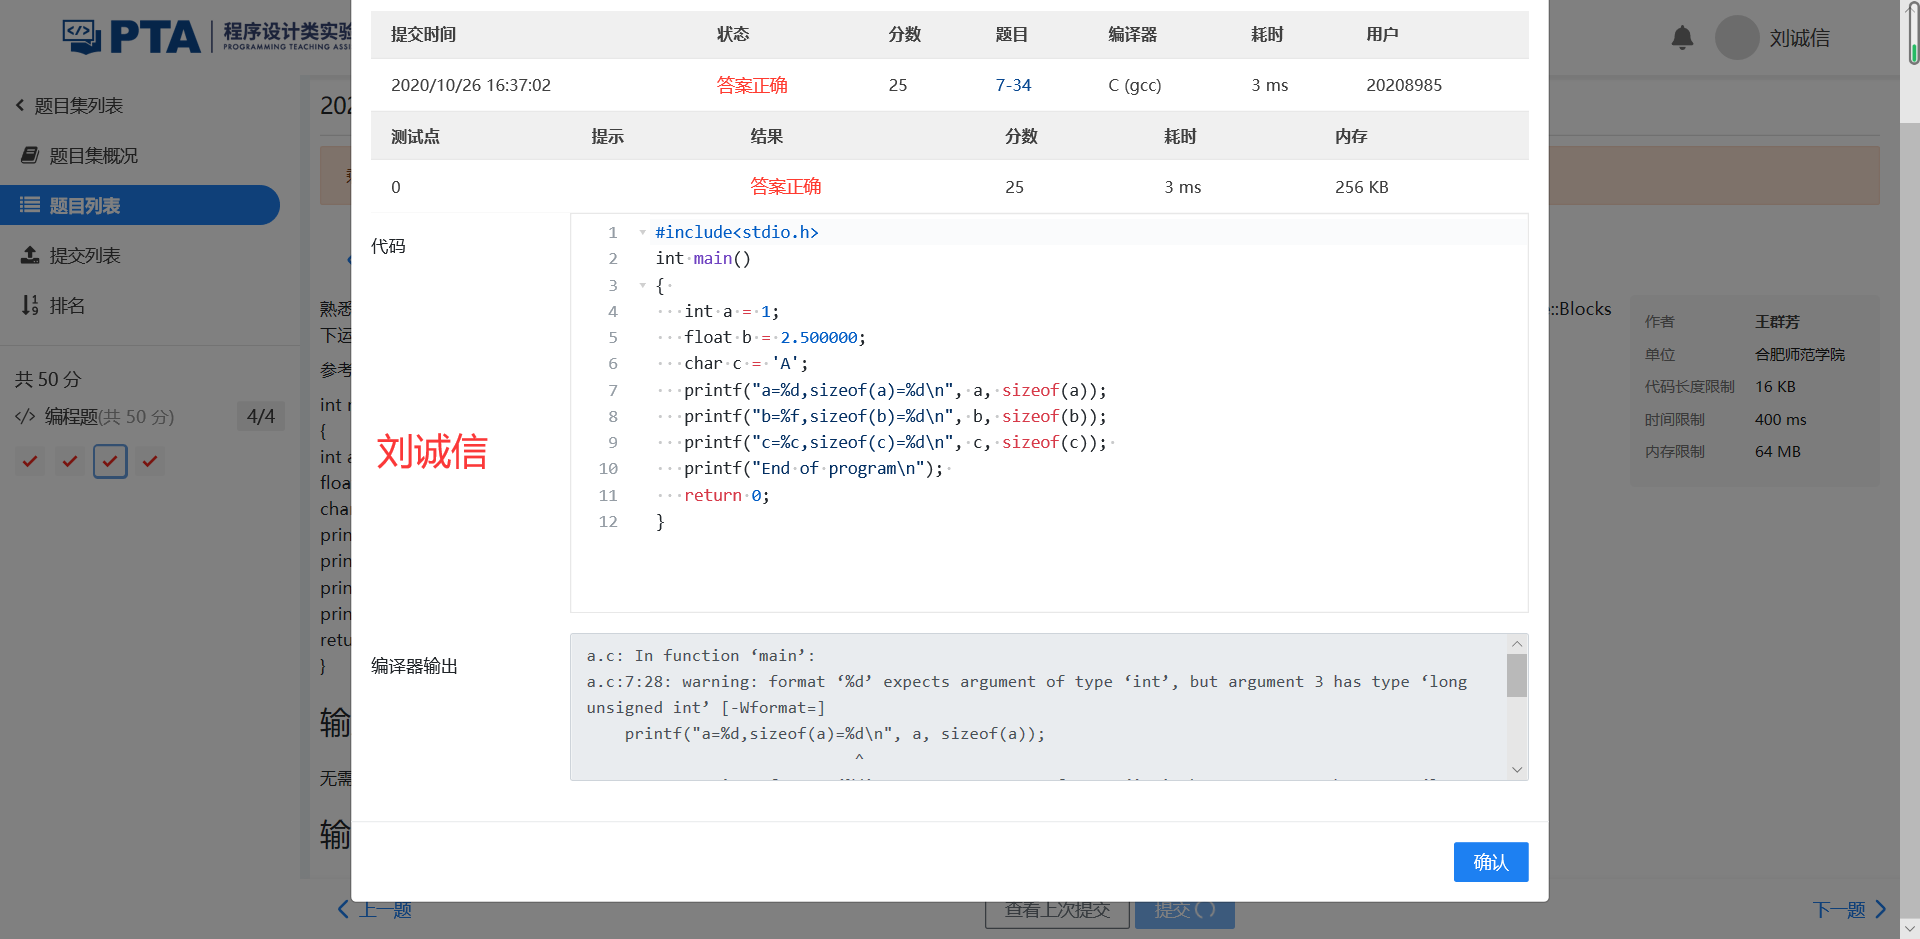Click the 提交时间 column header
The height and width of the screenshot is (939, 1920).
(424, 34)
